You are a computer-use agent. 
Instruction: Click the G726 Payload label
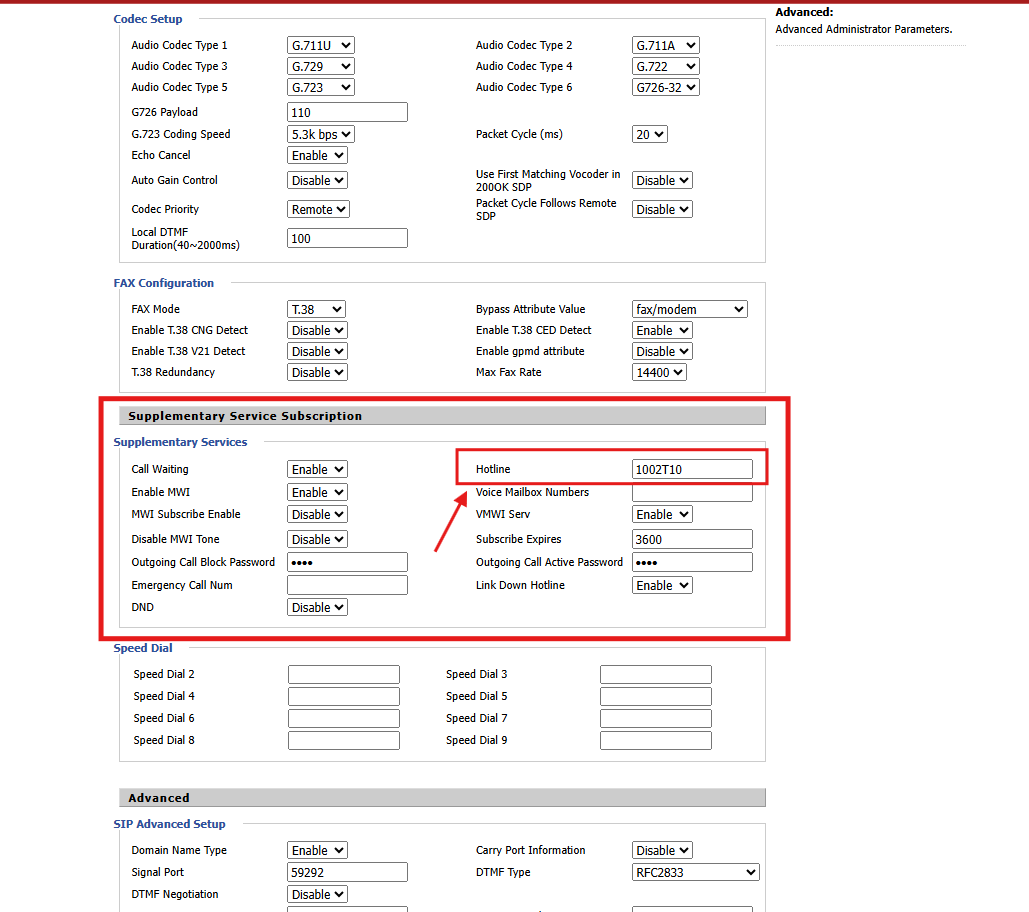(164, 112)
